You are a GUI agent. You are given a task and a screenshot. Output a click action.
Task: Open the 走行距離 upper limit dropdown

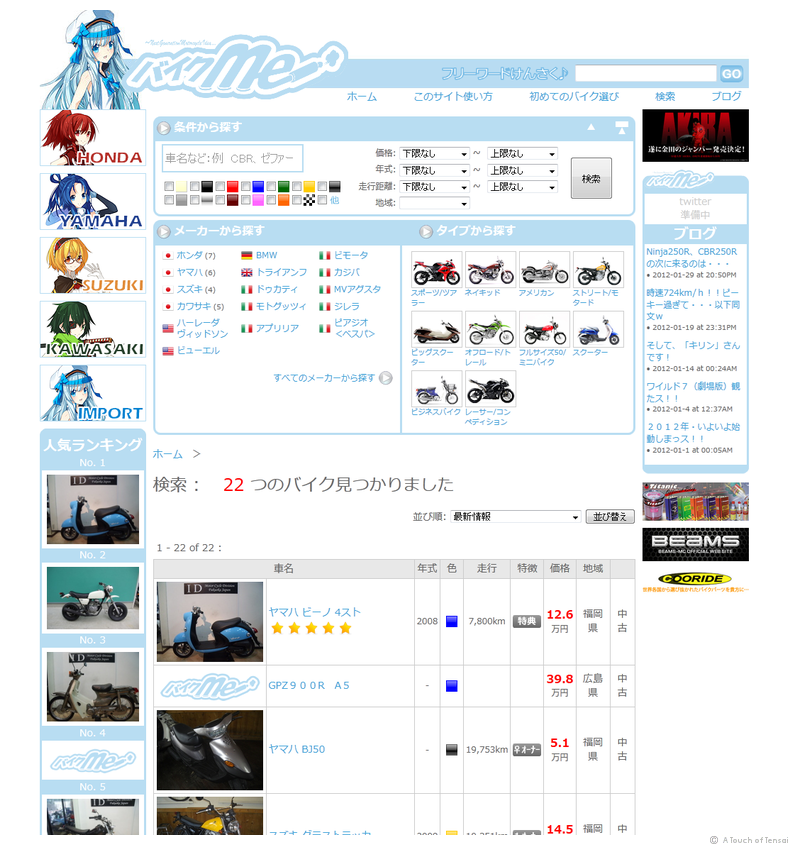522,186
